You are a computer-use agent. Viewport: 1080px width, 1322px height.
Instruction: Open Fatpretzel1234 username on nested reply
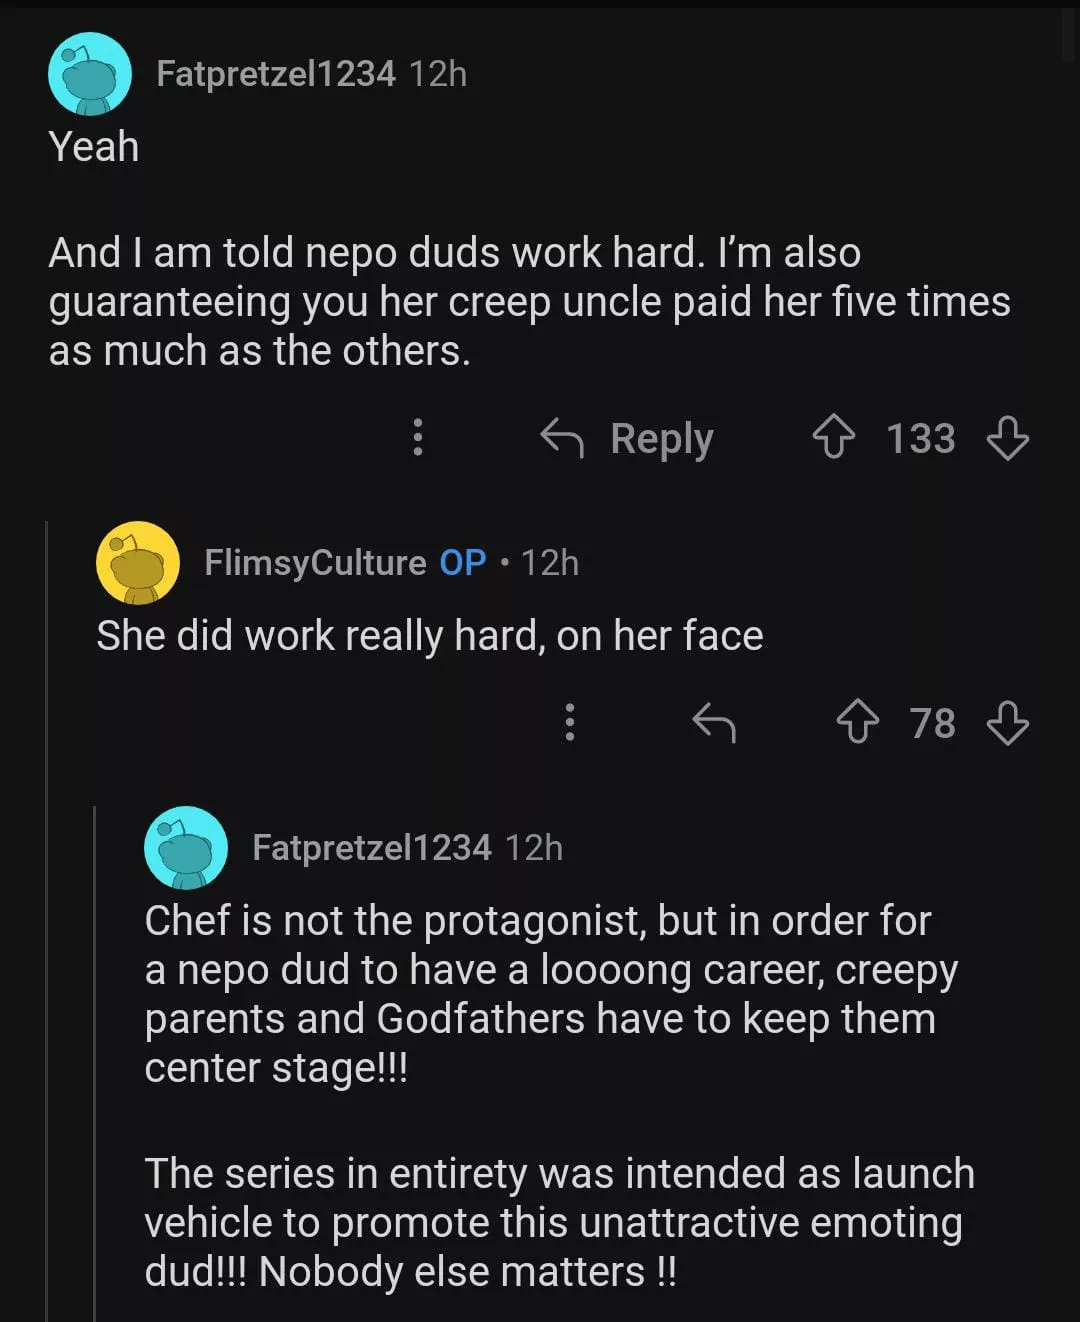(372, 848)
